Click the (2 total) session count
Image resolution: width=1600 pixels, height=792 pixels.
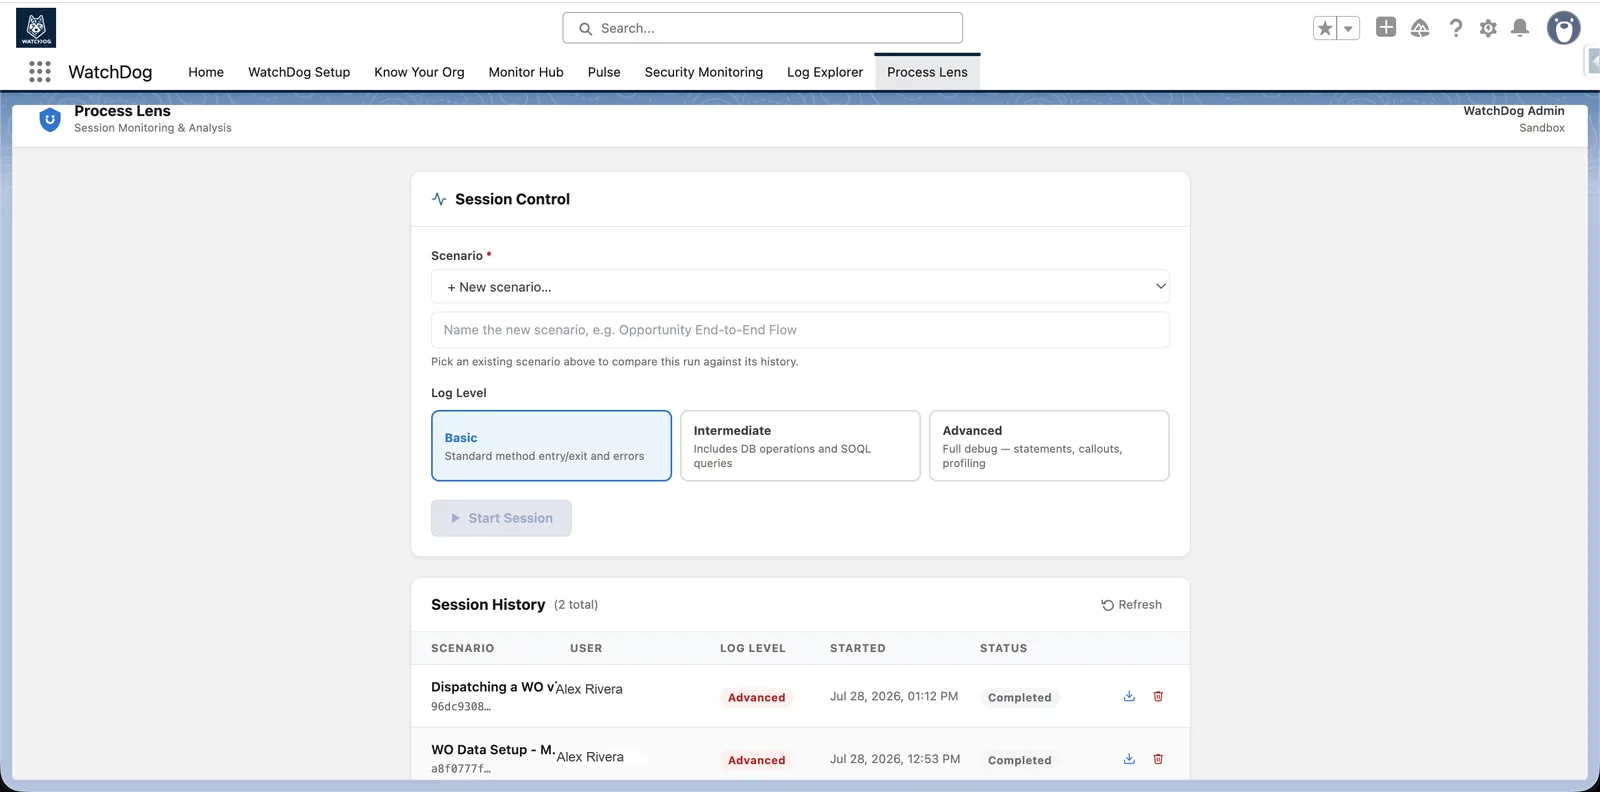point(576,605)
